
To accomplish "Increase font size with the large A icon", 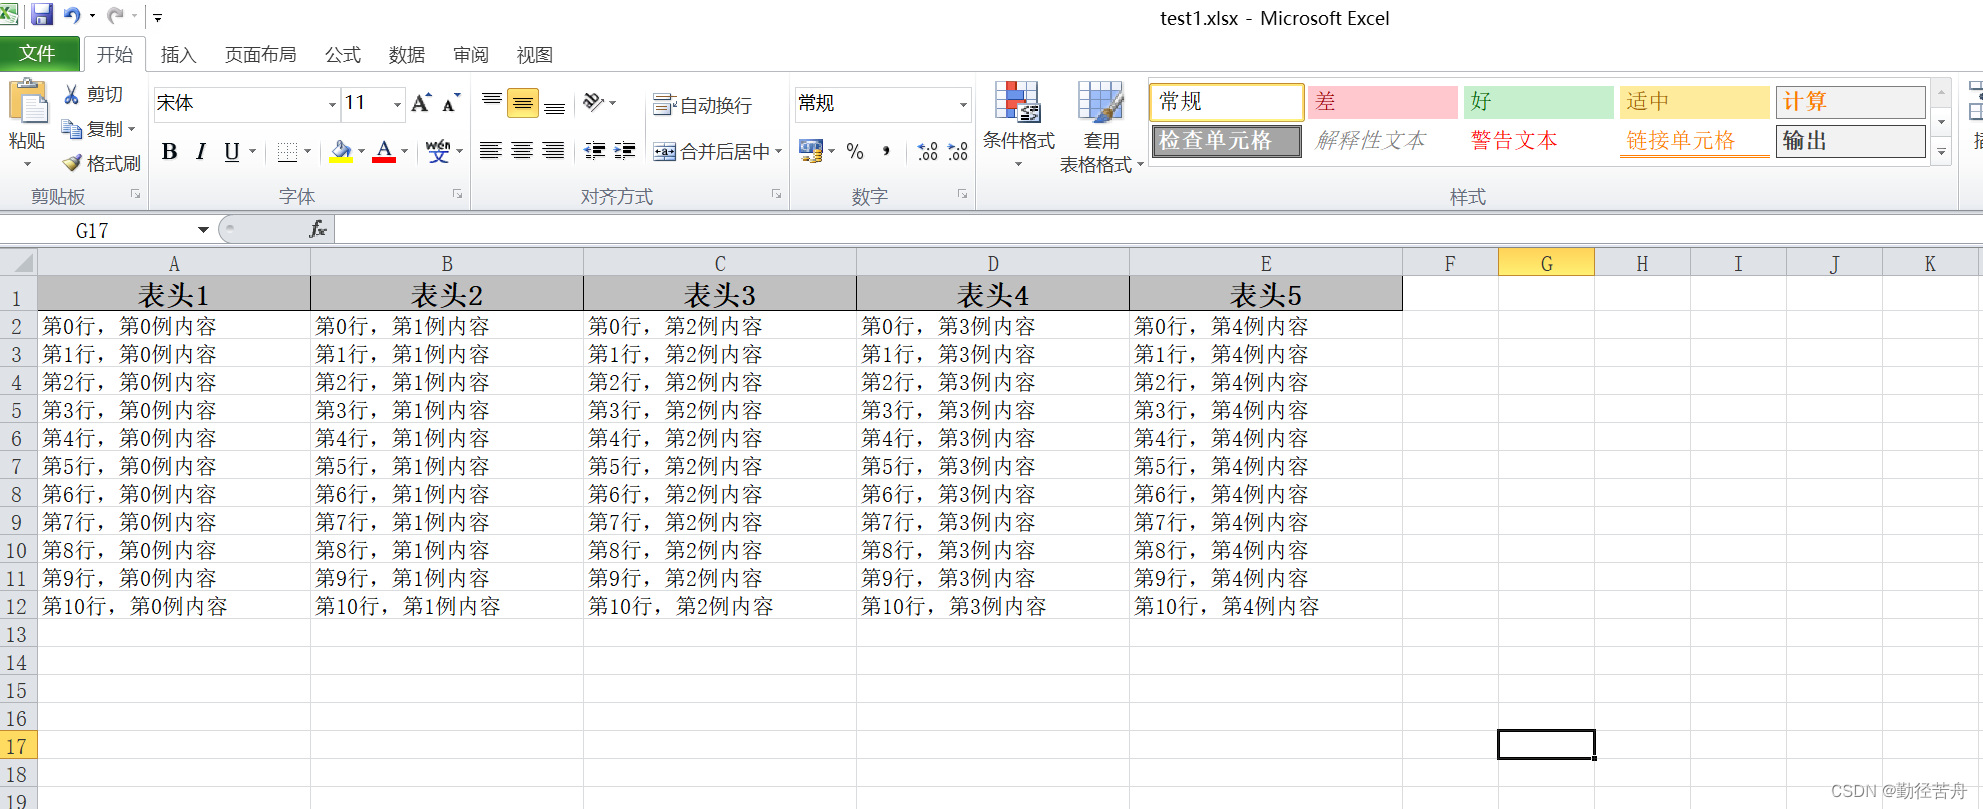I will [x=421, y=103].
